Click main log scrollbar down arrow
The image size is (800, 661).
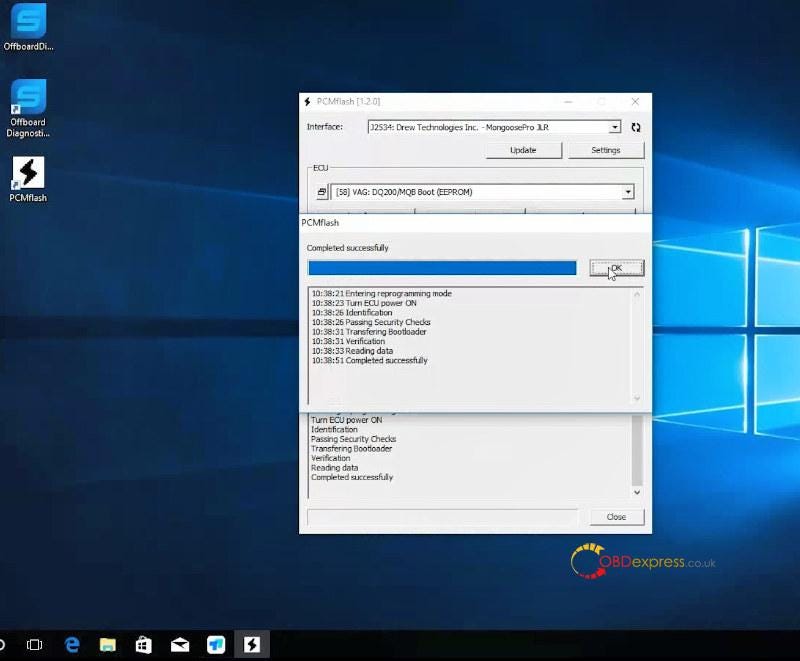637,492
